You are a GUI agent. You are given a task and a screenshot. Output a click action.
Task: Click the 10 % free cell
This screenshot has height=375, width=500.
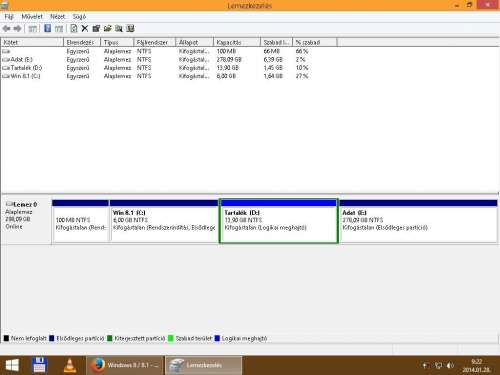pyautogui.click(x=302, y=68)
